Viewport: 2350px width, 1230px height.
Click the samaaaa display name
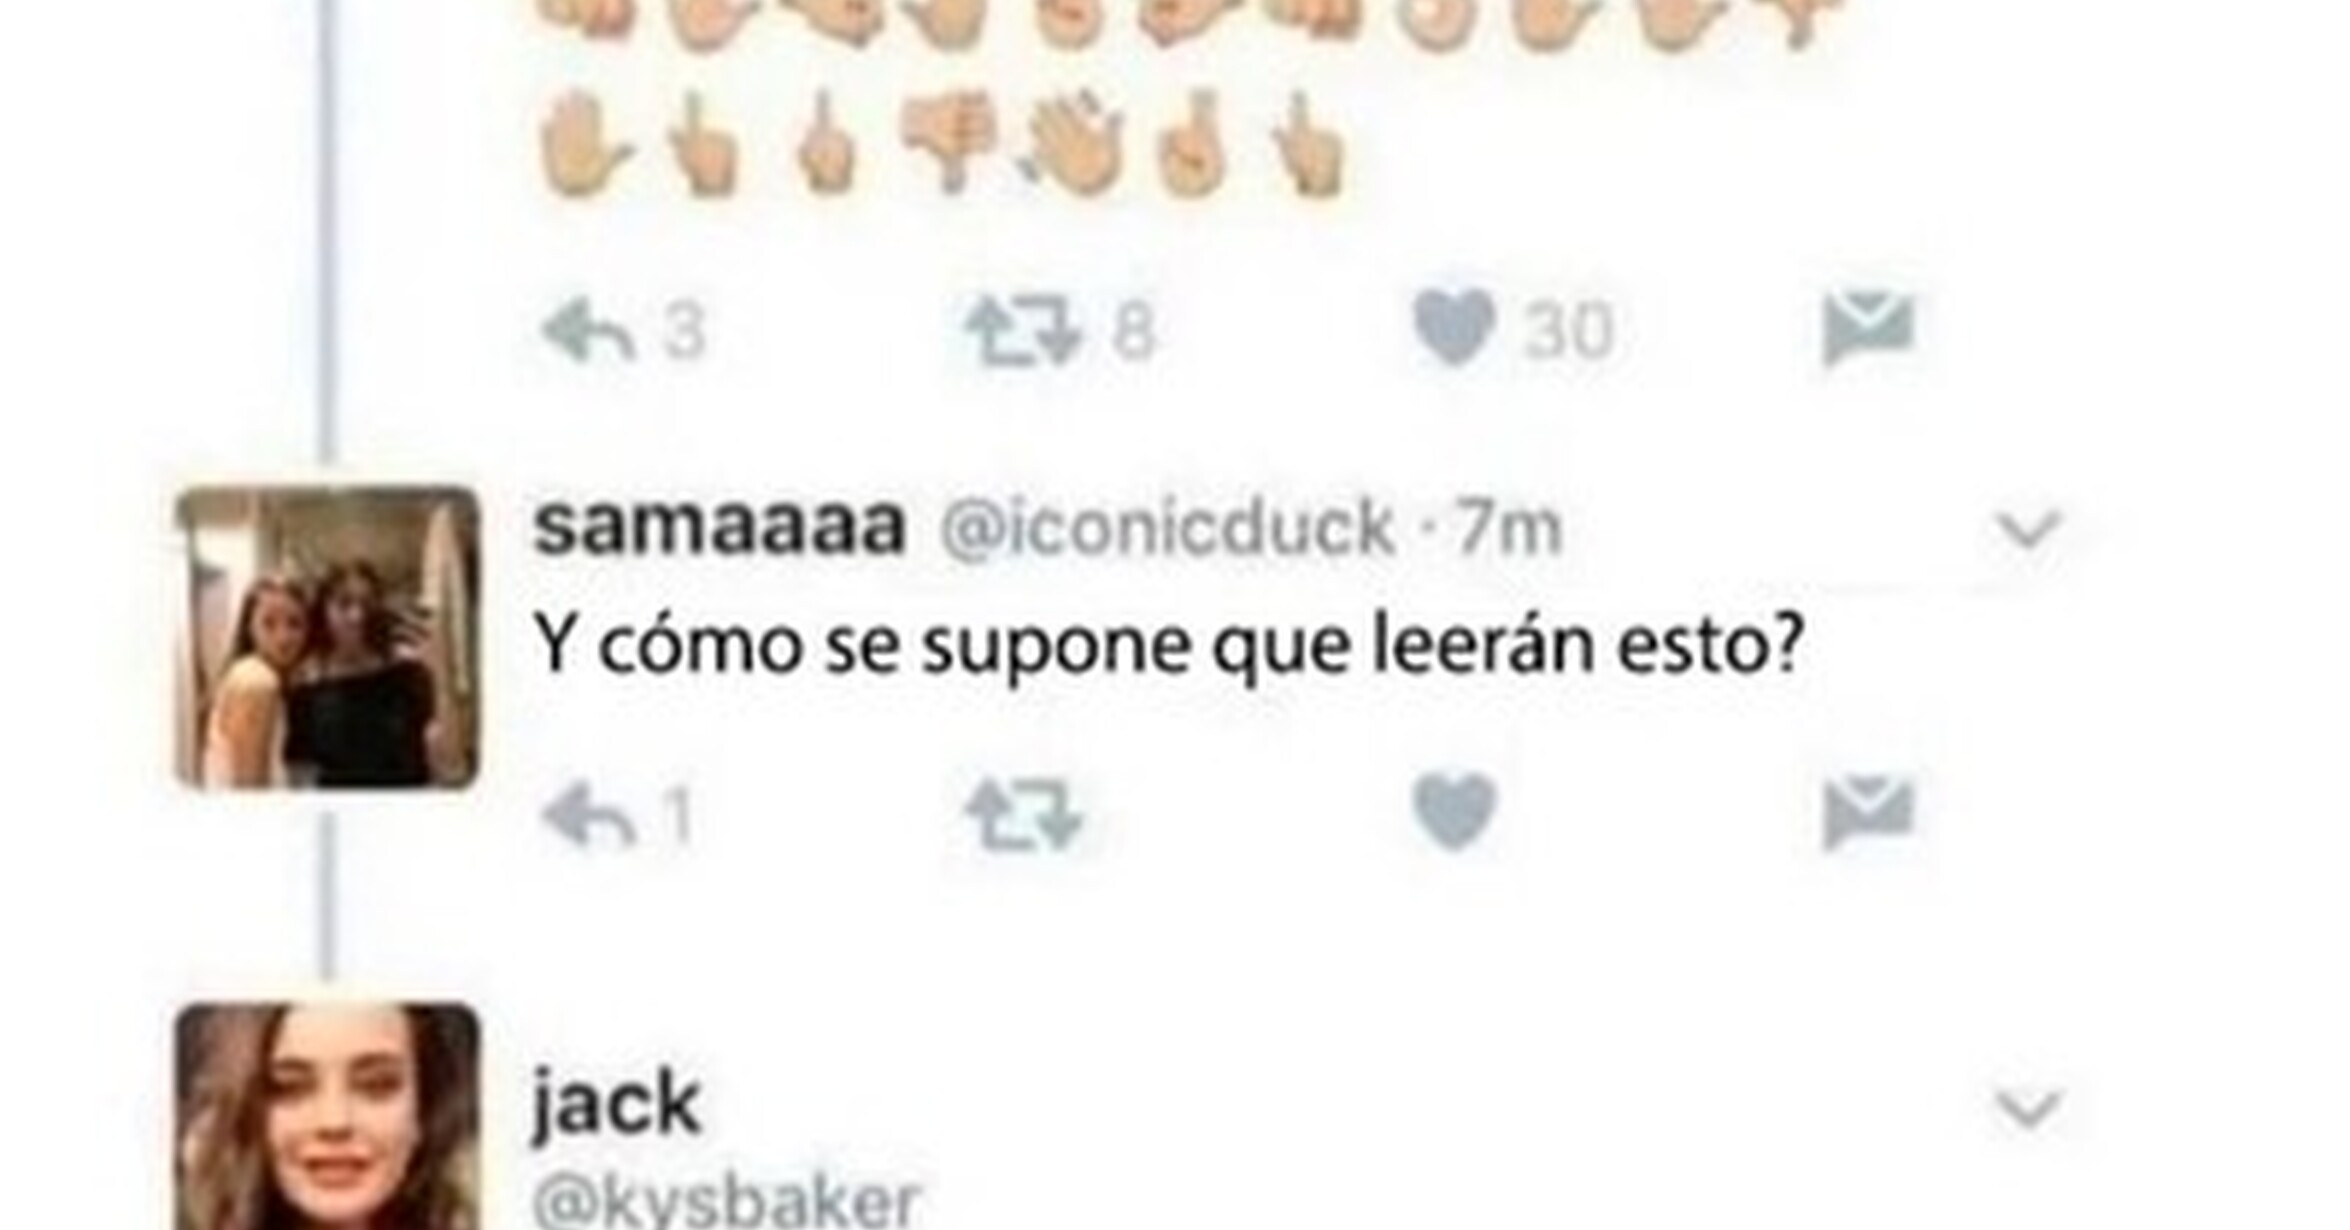click(719, 529)
